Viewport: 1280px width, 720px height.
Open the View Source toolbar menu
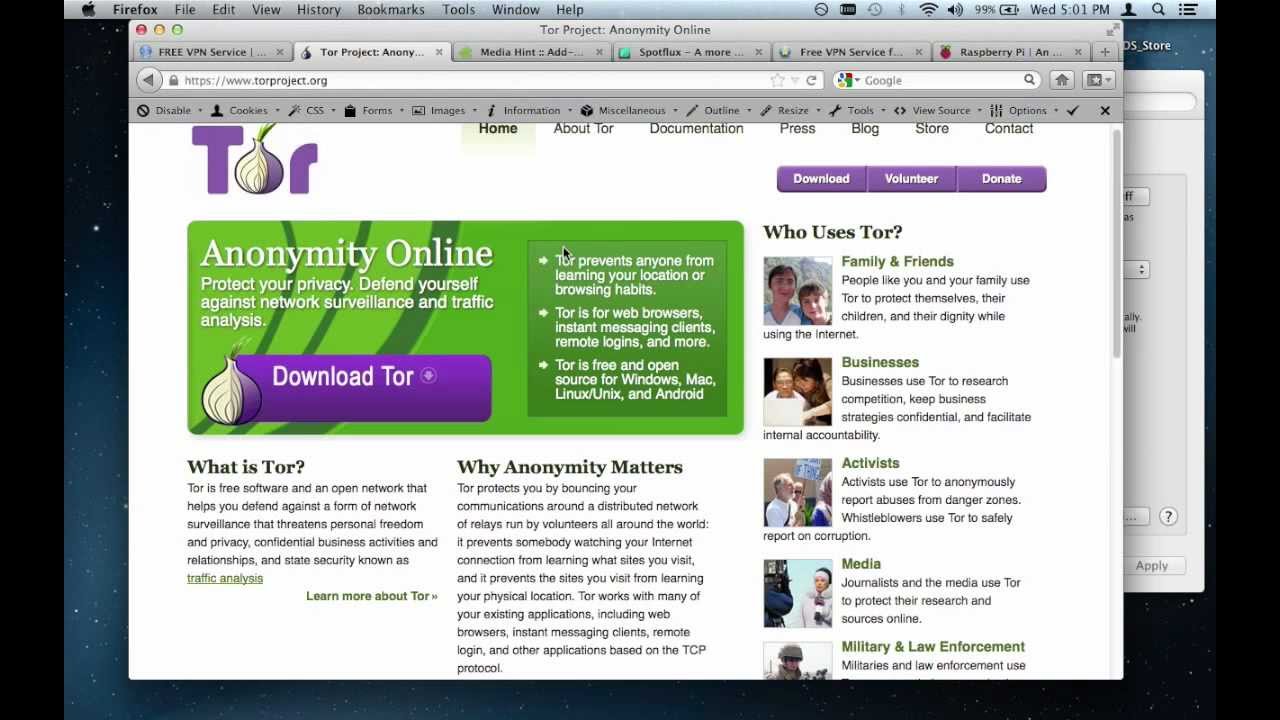click(x=937, y=111)
